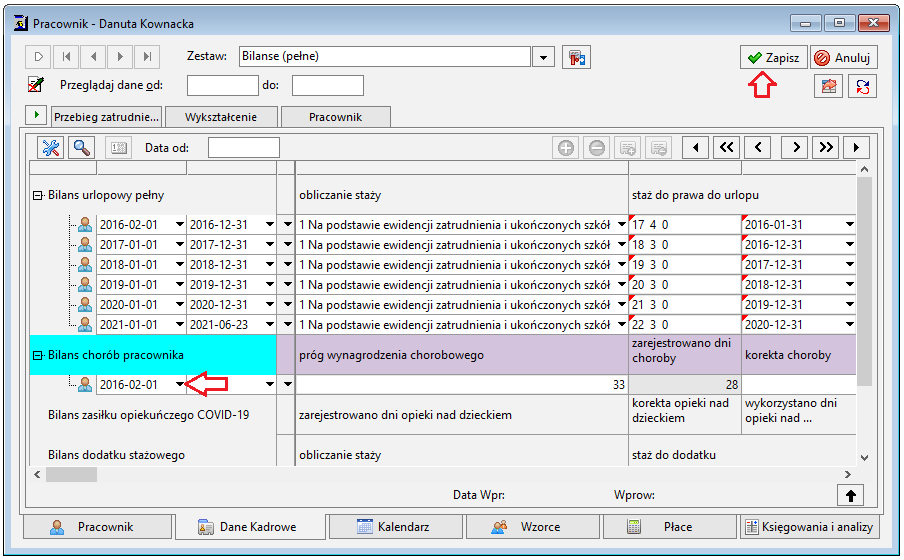Screen dimensions: 904x560
Task: Click the 'do' date input field
Action: 327,85
